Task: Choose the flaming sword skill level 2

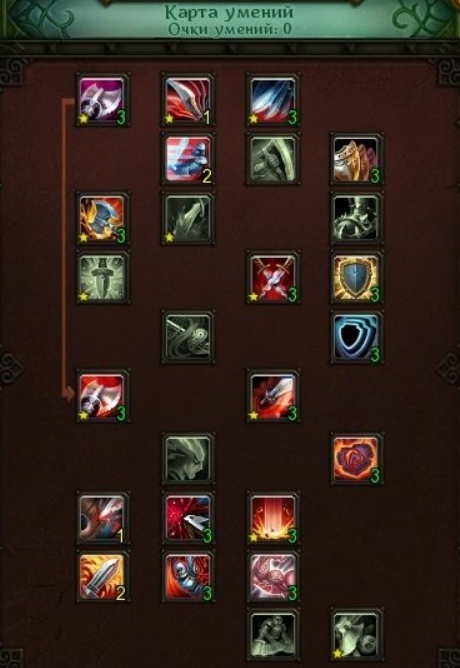Action: 103,577
